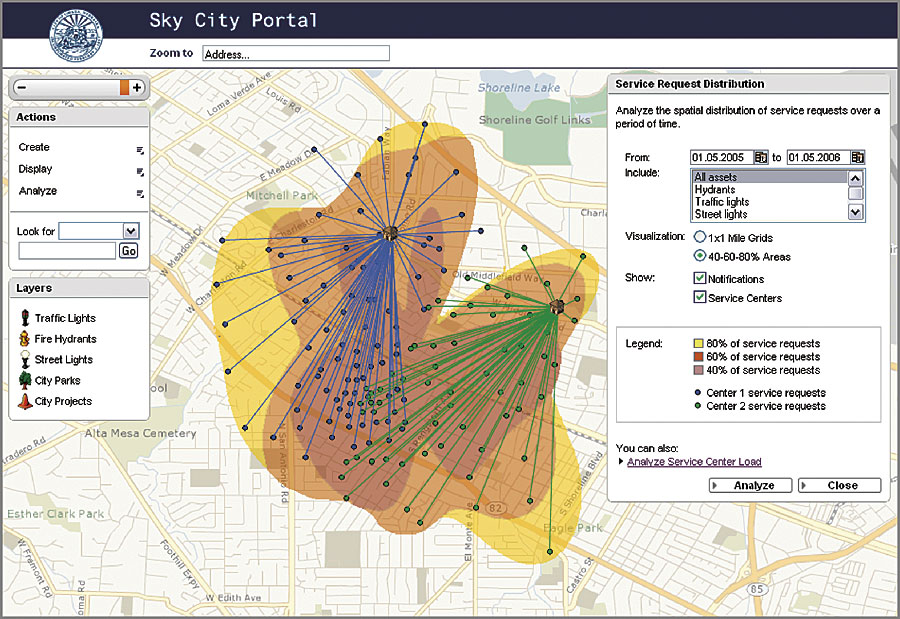The image size is (900, 619).
Task: Click the Sky City seal logo
Action: [x=76, y=36]
